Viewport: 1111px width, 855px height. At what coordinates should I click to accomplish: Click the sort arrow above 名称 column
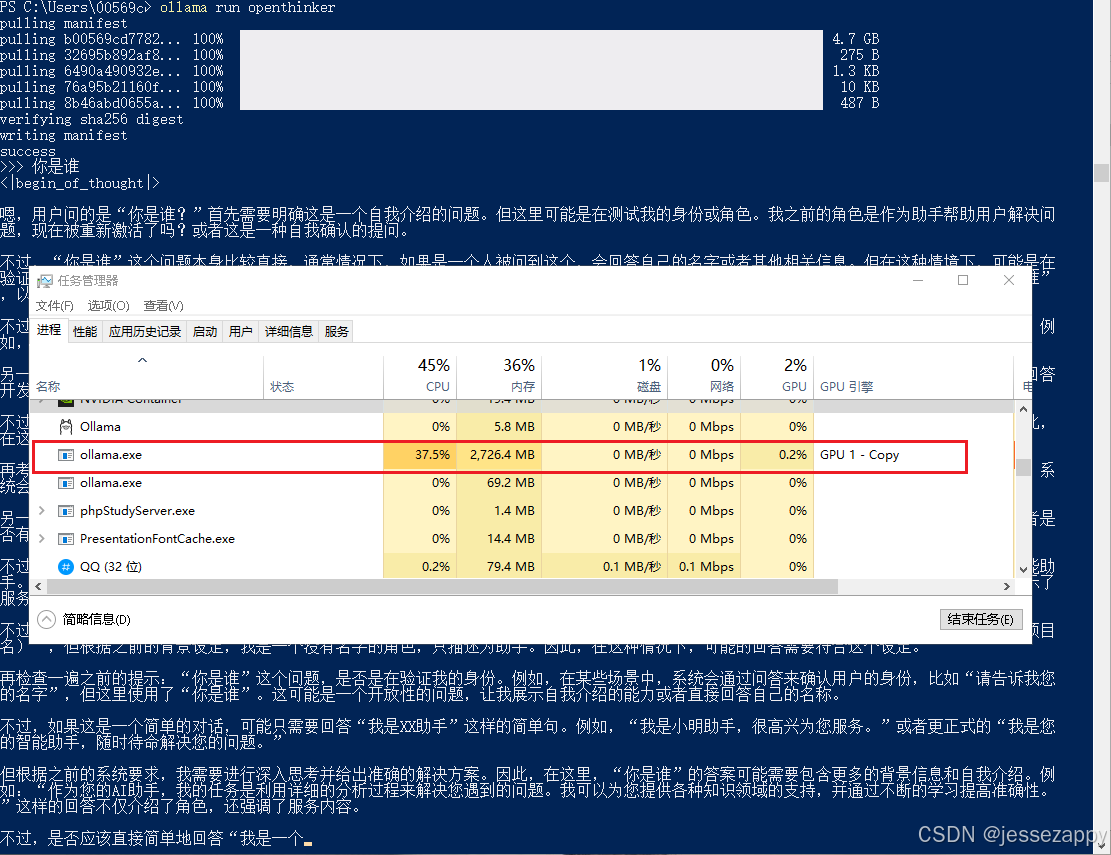[142, 360]
